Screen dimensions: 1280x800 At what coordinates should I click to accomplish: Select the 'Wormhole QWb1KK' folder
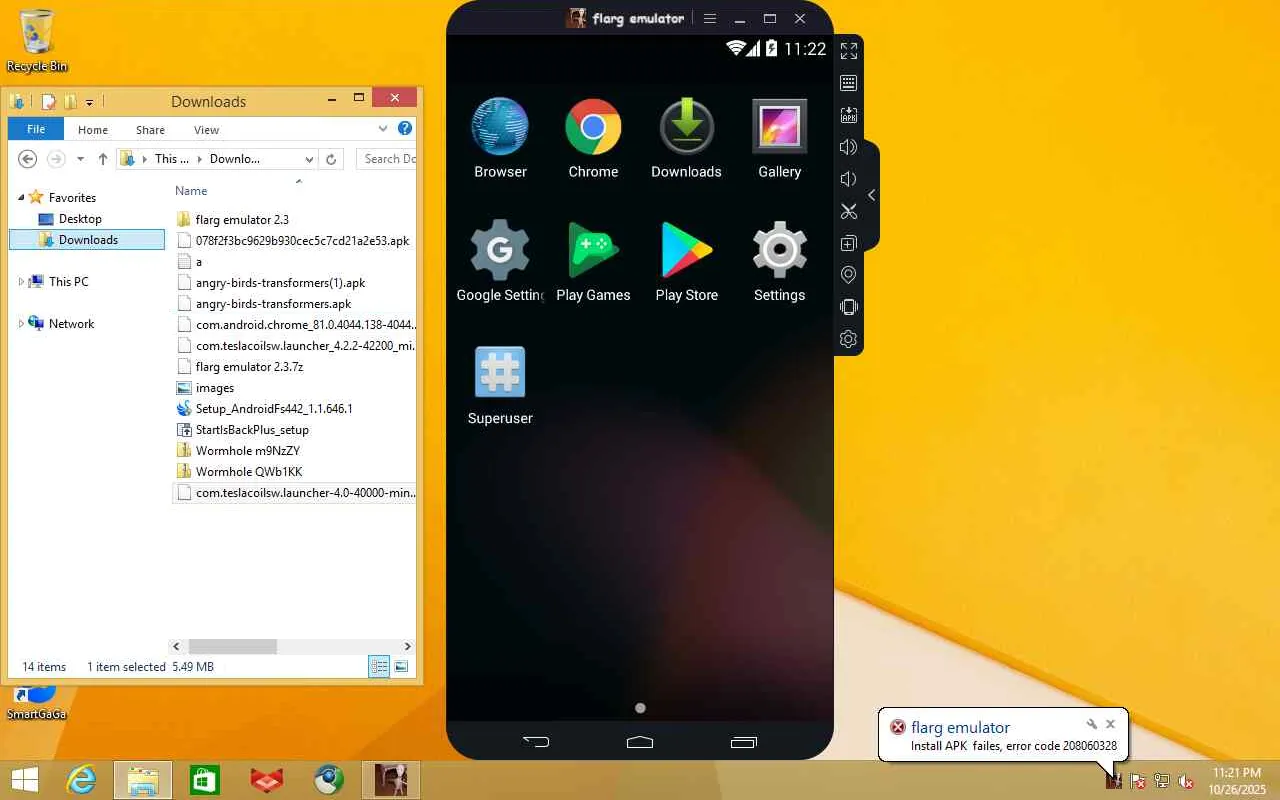tap(249, 472)
